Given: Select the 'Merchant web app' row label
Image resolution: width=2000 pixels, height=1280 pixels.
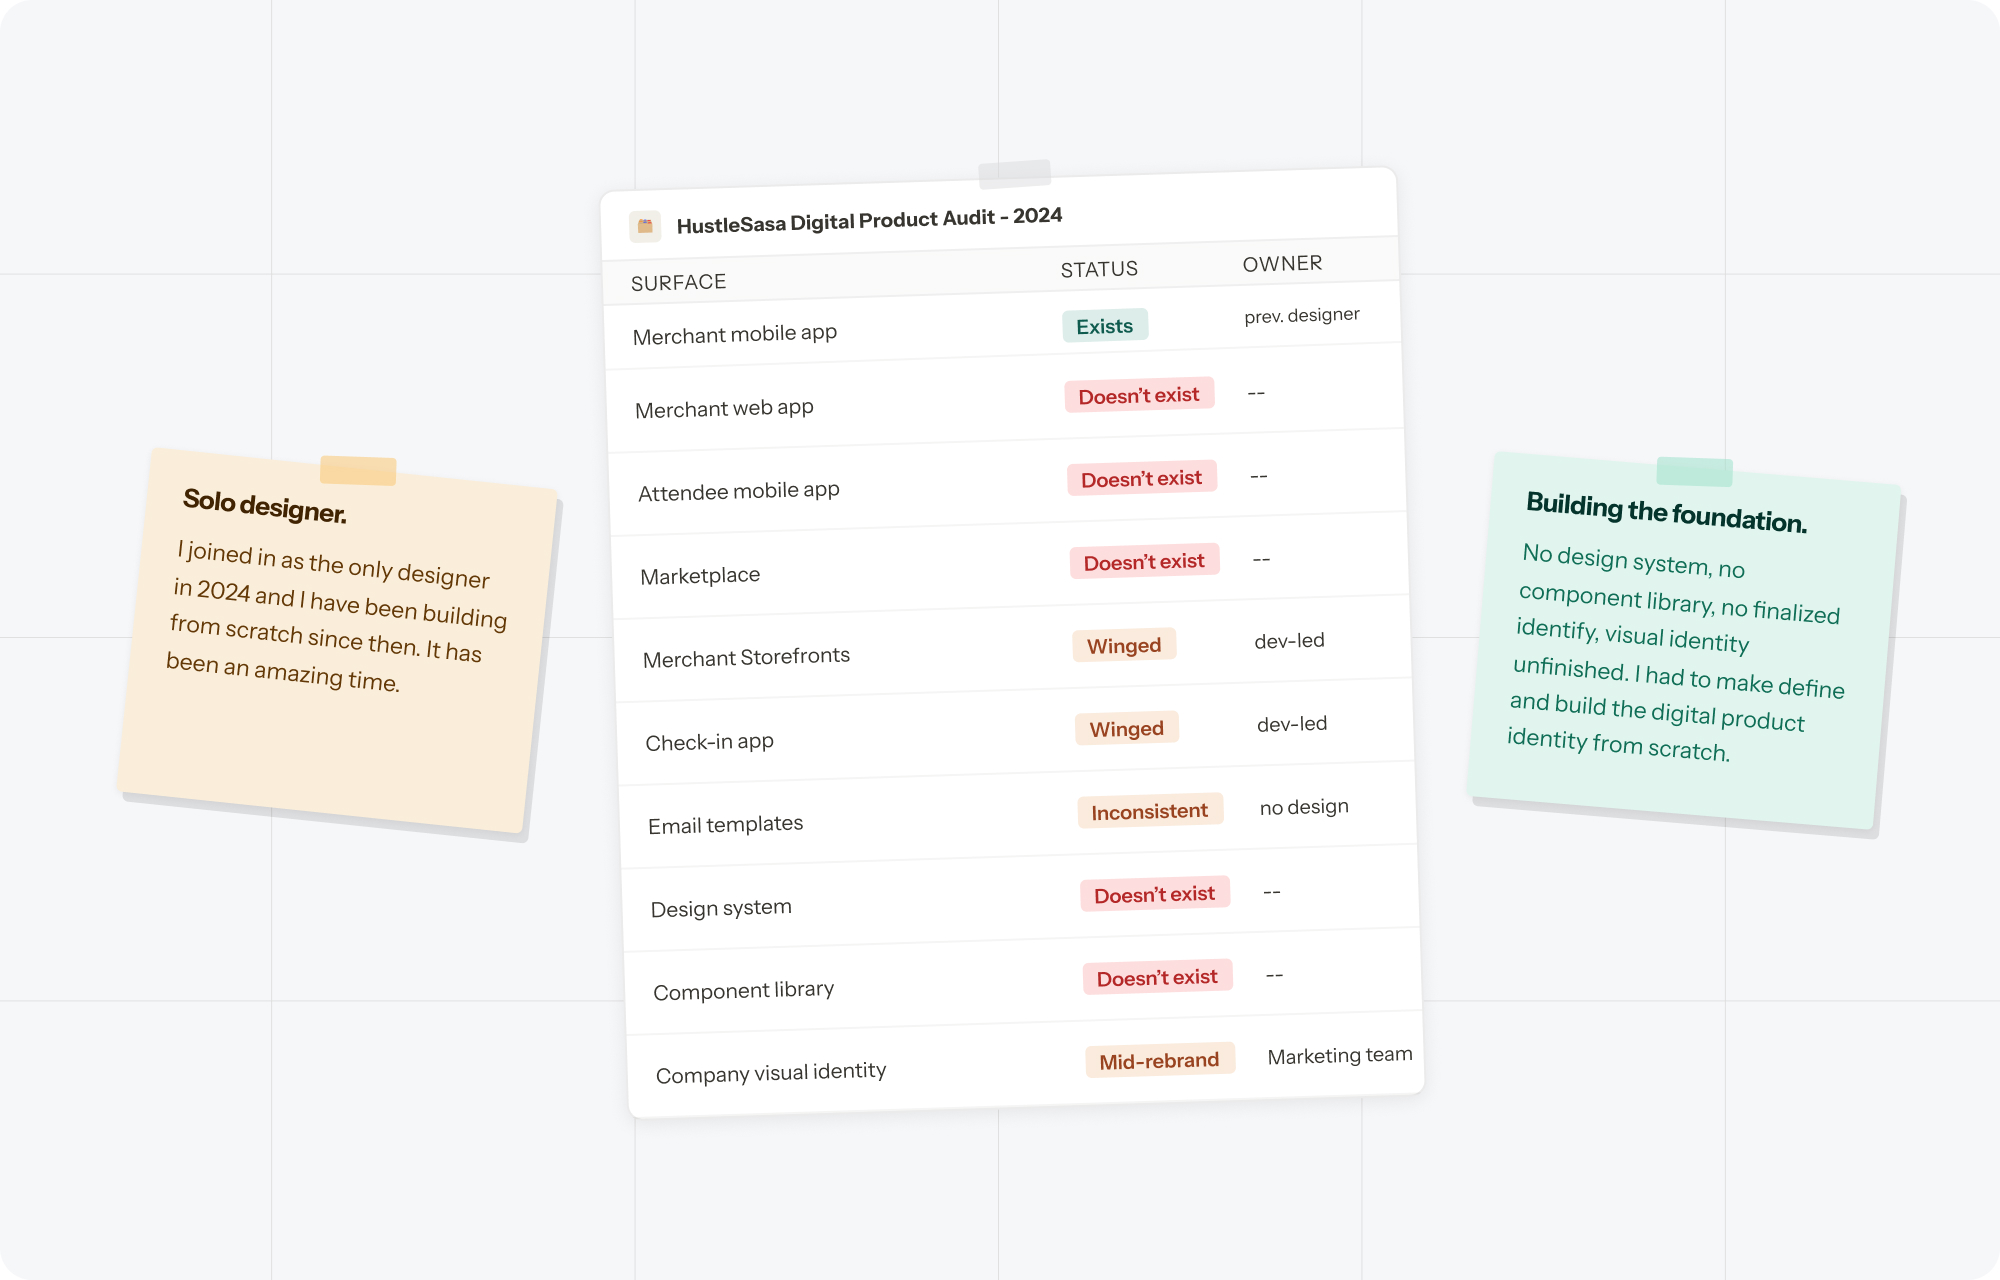Looking at the screenshot, I should click(724, 408).
